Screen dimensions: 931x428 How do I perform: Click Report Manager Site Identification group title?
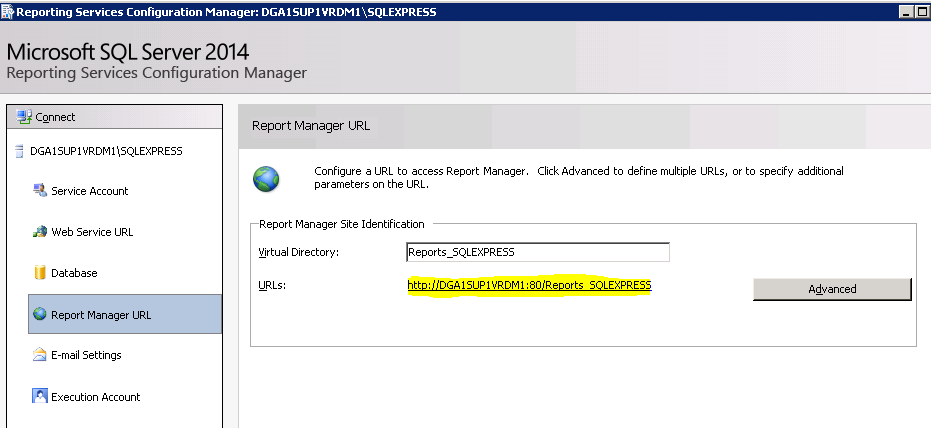[x=342, y=224]
